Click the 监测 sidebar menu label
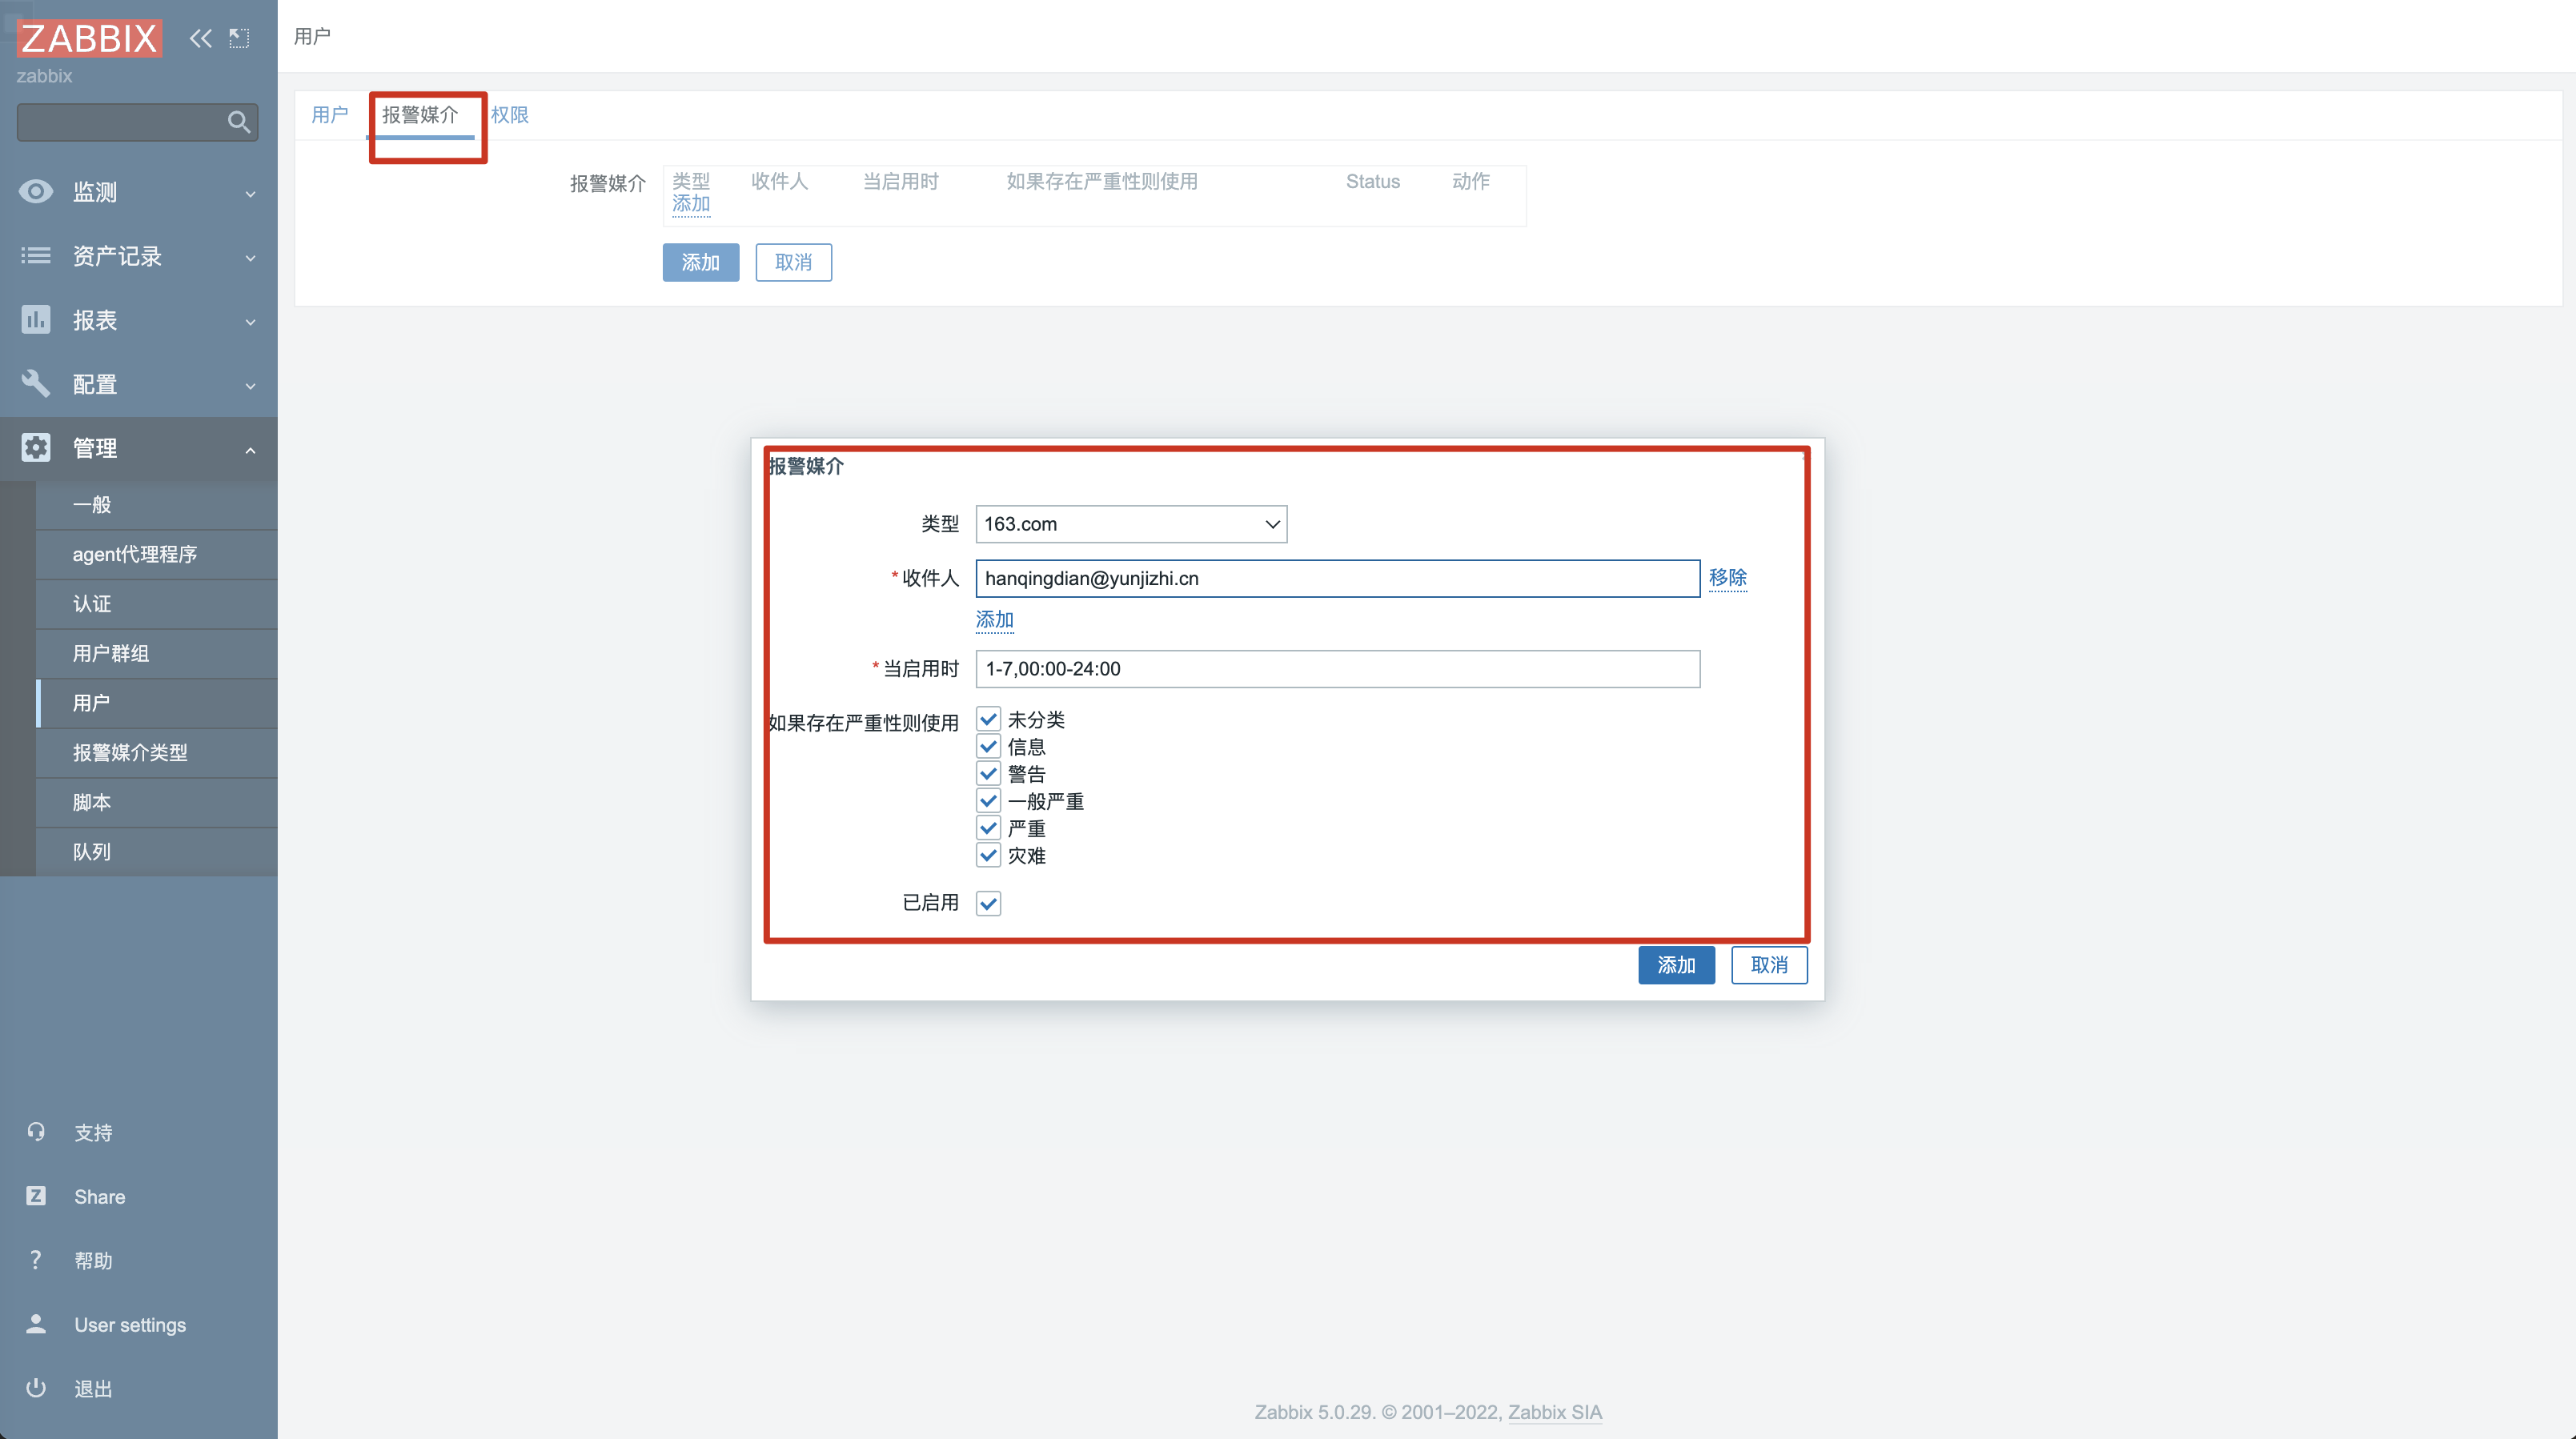The width and height of the screenshot is (2576, 1439). [x=95, y=192]
